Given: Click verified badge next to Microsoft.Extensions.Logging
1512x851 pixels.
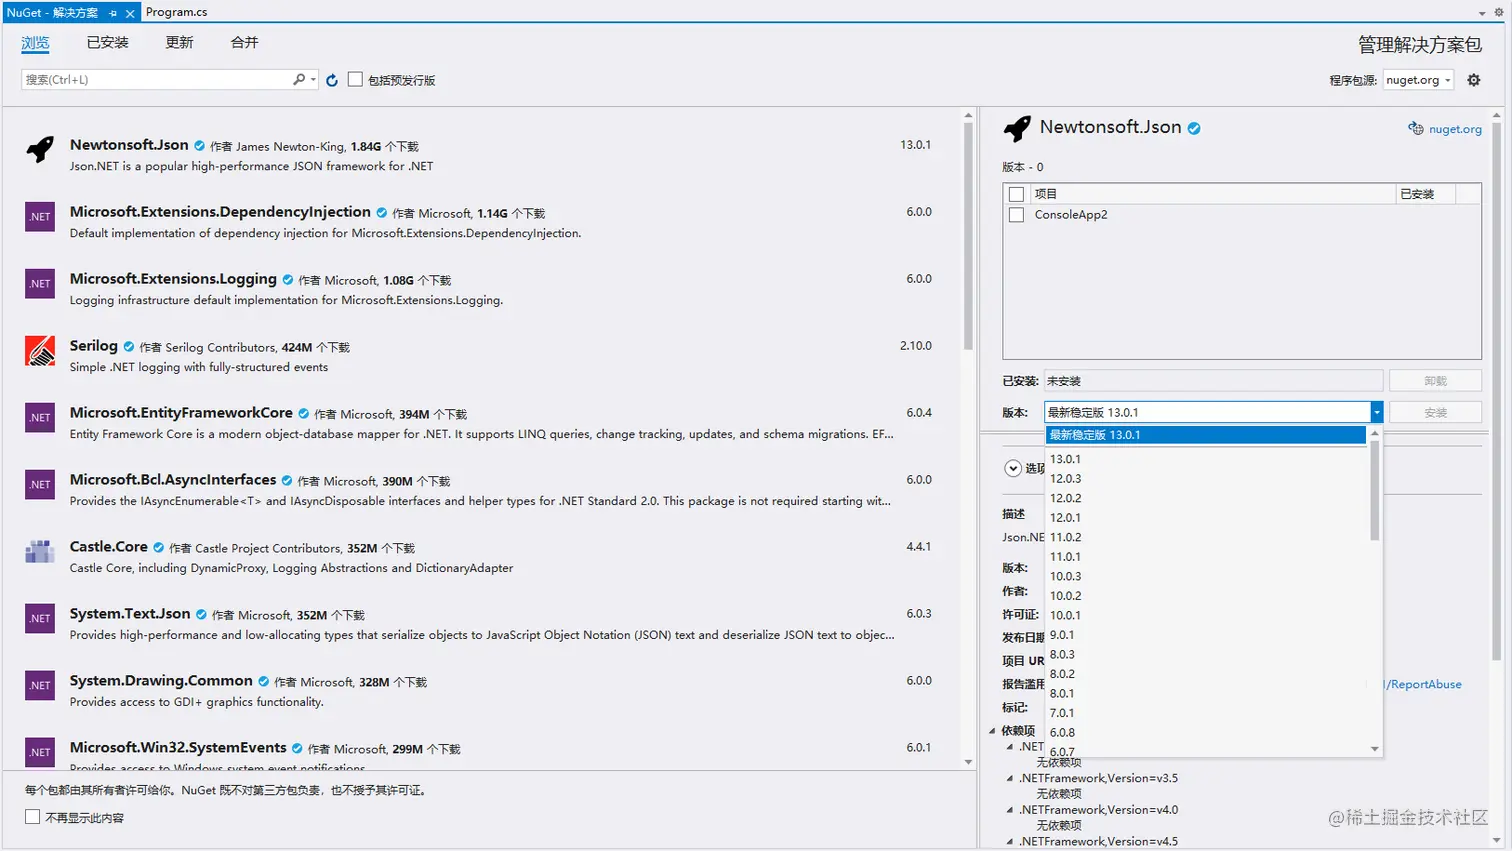Looking at the screenshot, I should click(x=288, y=280).
